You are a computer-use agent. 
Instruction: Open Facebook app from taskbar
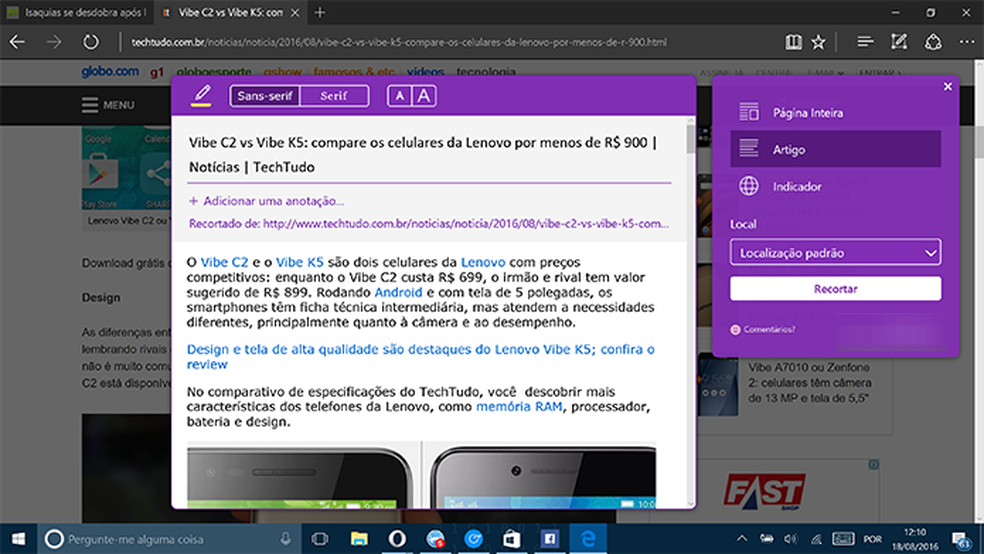point(550,539)
